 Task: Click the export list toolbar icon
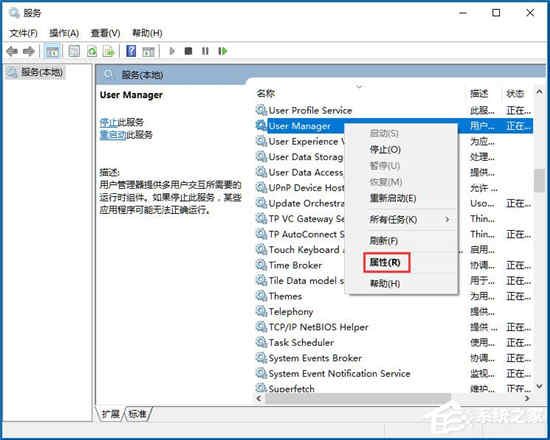pyautogui.click(x=109, y=52)
